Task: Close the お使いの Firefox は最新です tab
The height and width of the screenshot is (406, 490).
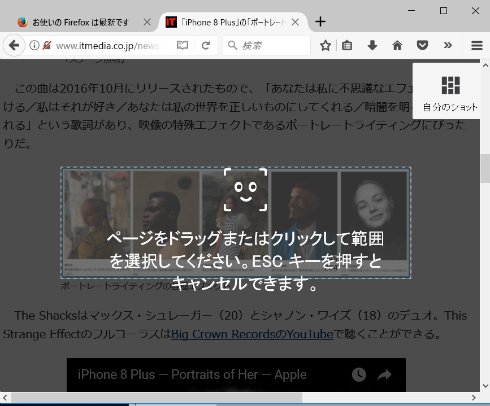Action: [x=147, y=22]
